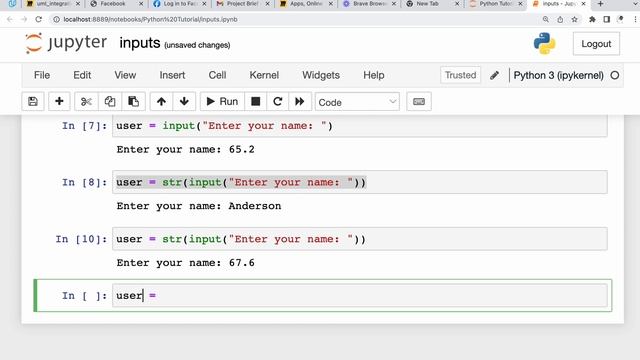Open the browser three-dot menu
The width and height of the screenshot is (640, 360).
(635, 19)
